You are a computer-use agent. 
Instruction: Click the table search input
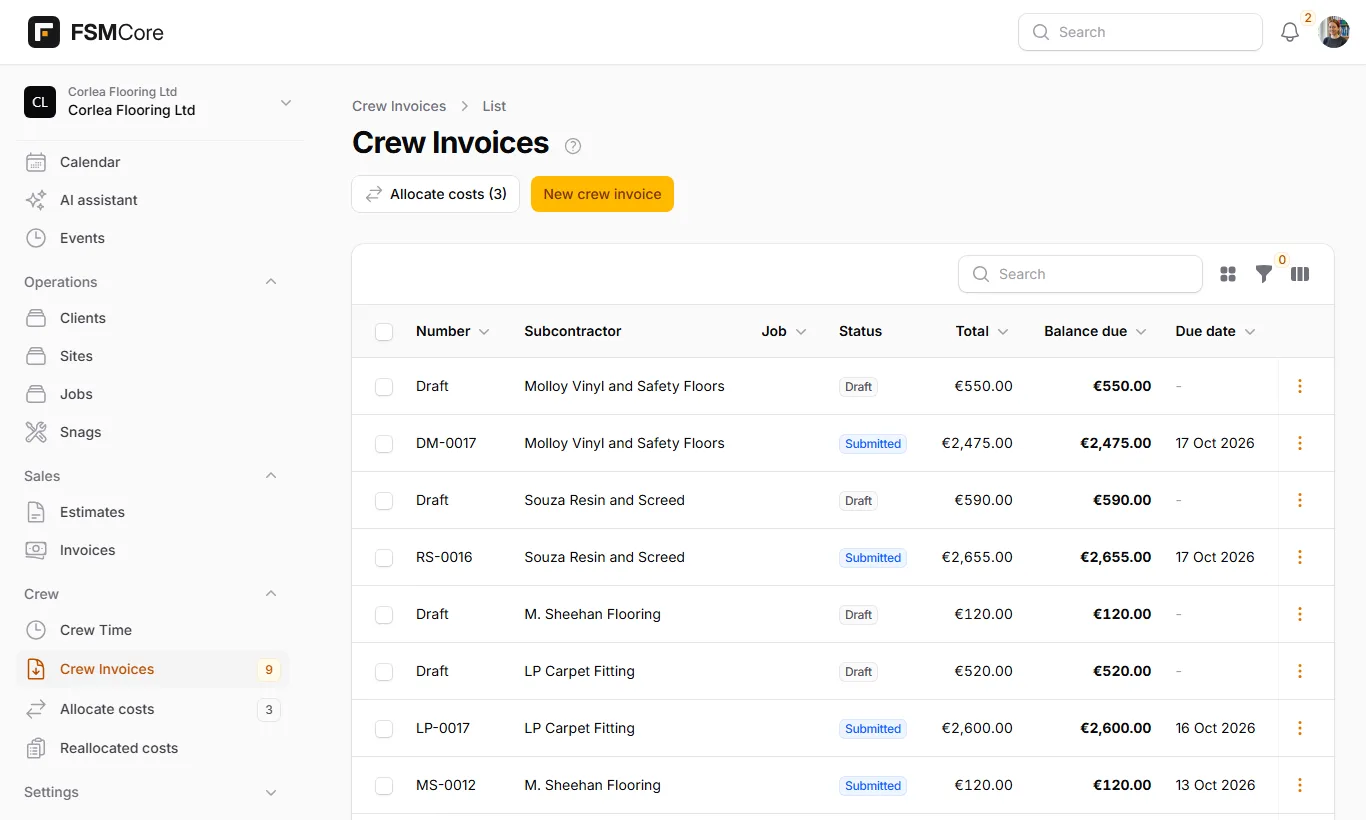pos(1080,274)
